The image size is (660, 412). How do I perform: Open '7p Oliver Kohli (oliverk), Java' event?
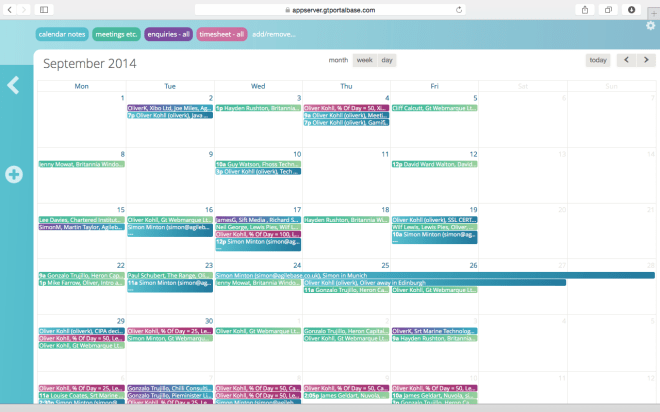(170, 115)
